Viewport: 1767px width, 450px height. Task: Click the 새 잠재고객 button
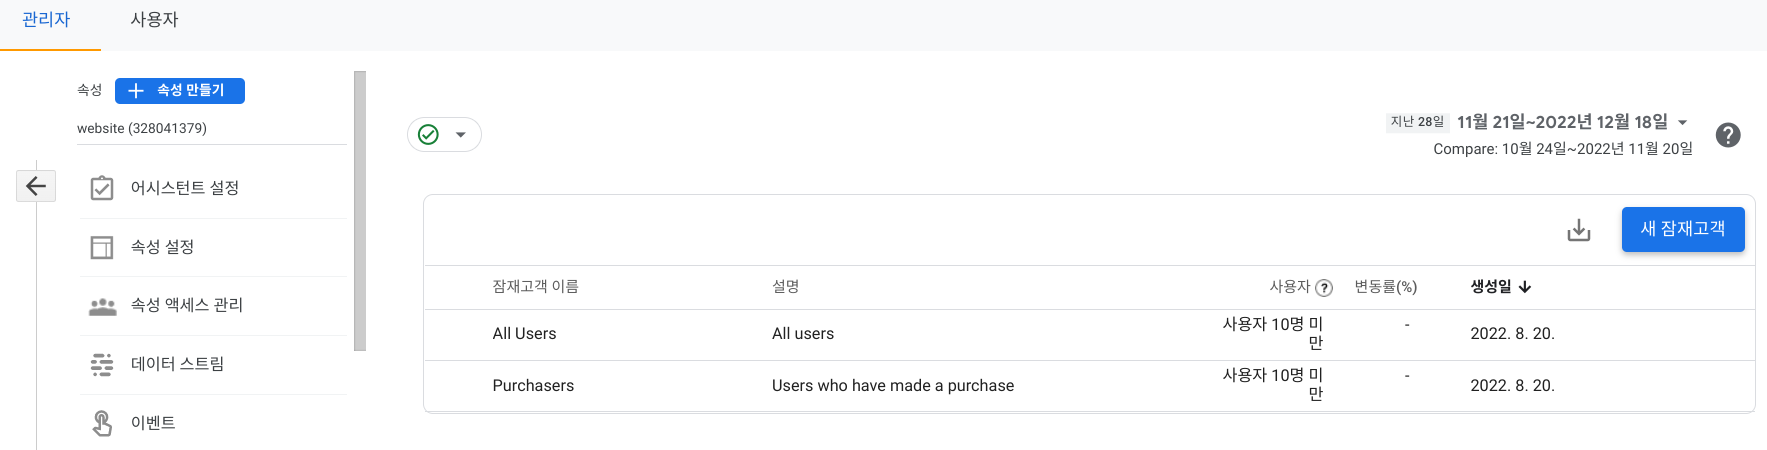1682,229
